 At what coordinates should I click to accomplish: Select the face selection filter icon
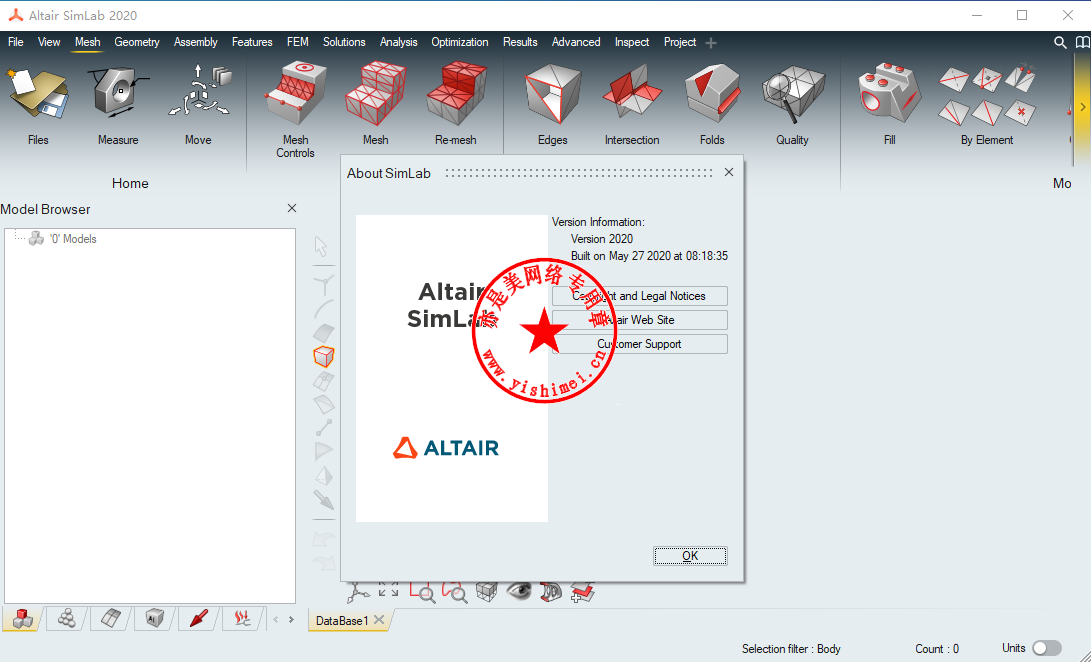point(324,333)
